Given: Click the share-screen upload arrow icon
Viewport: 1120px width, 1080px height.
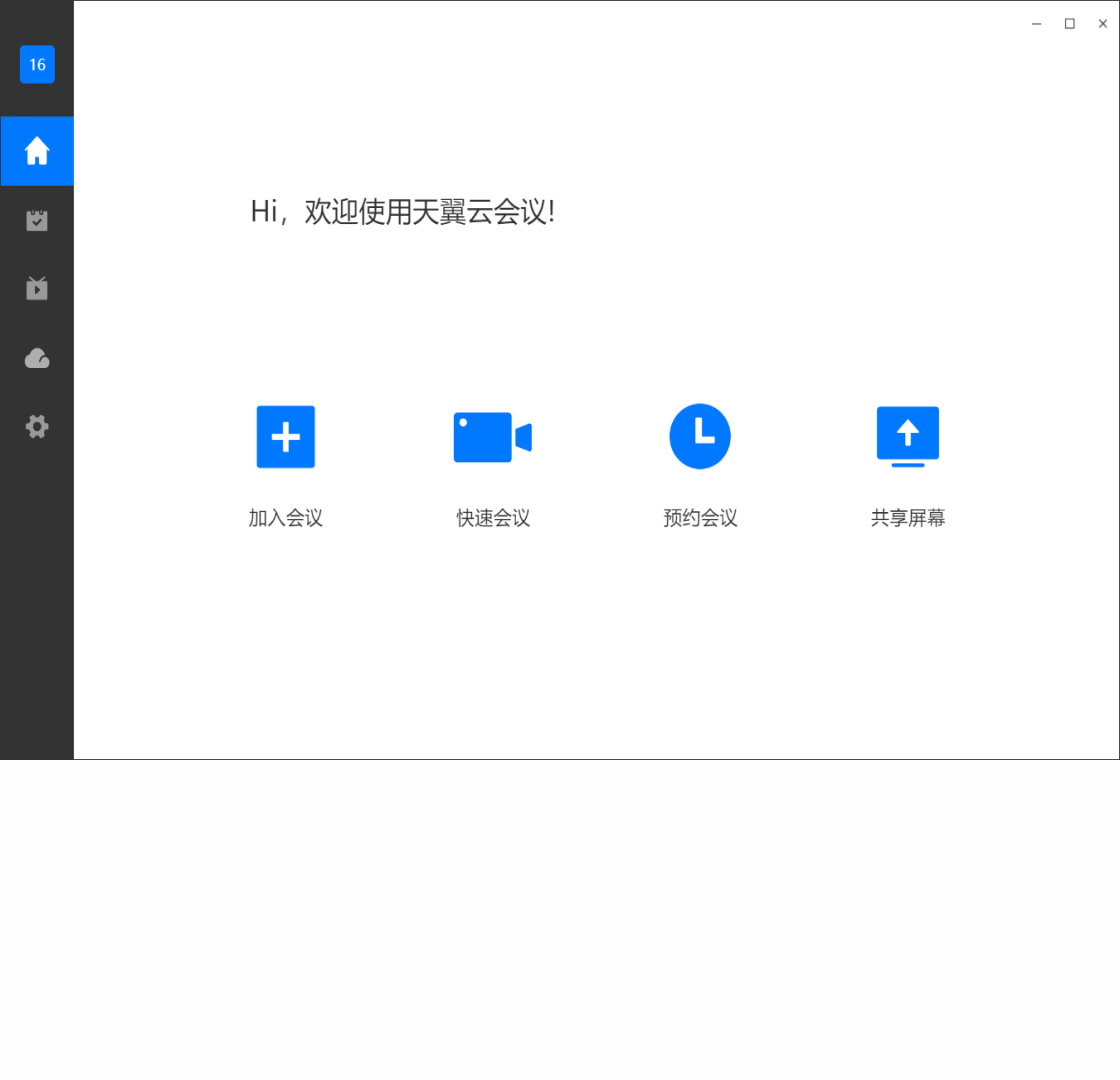Looking at the screenshot, I should (x=908, y=436).
